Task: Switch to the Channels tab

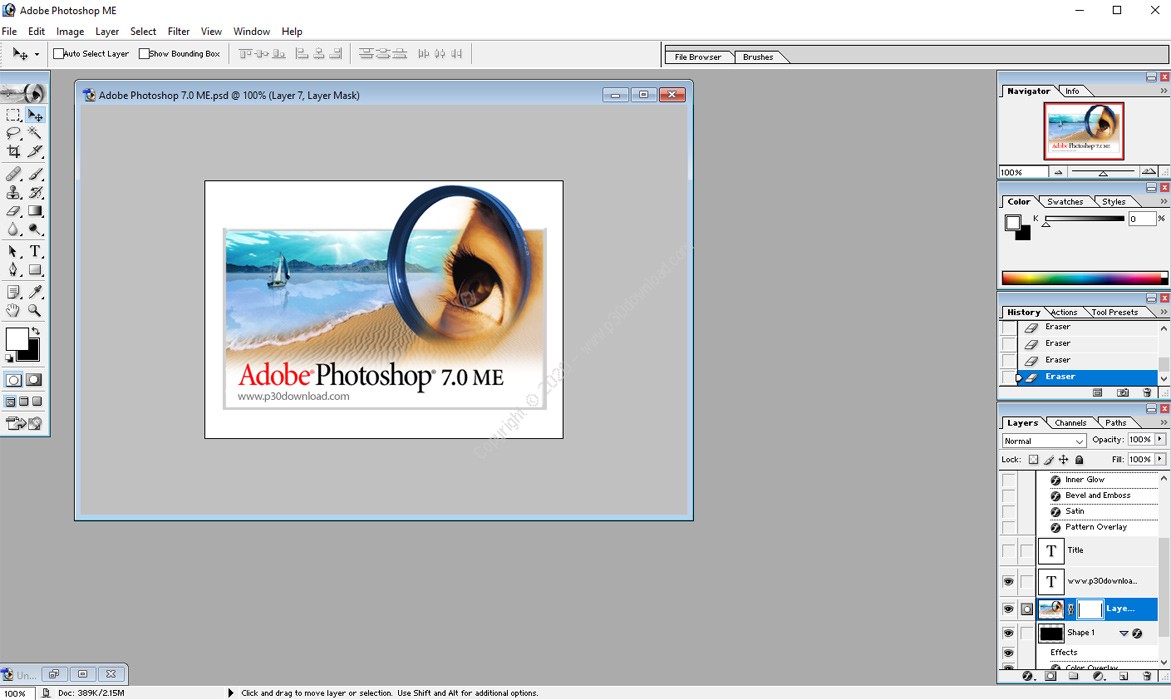Action: 1070,423
